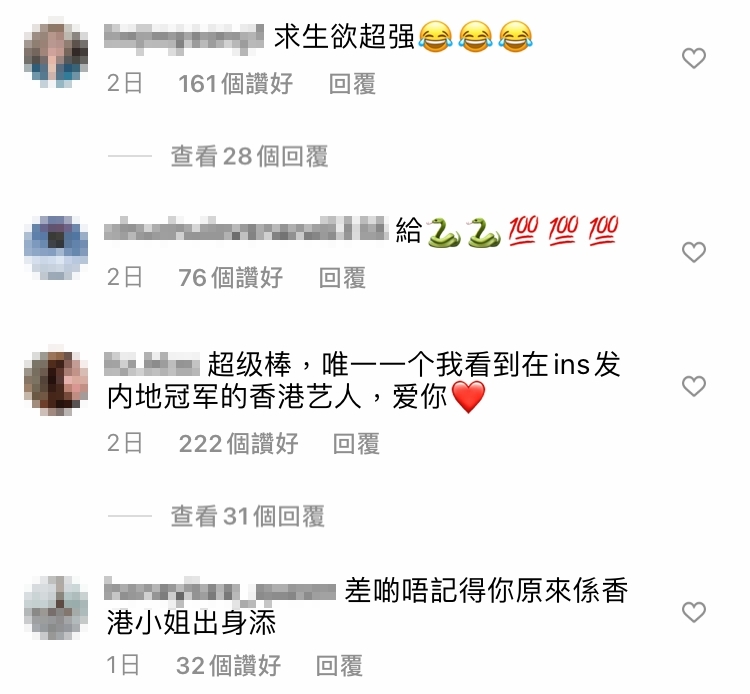Reply to the 香港小姐出身 comment
This screenshot has width=750, height=694.
tap(339, 665)
